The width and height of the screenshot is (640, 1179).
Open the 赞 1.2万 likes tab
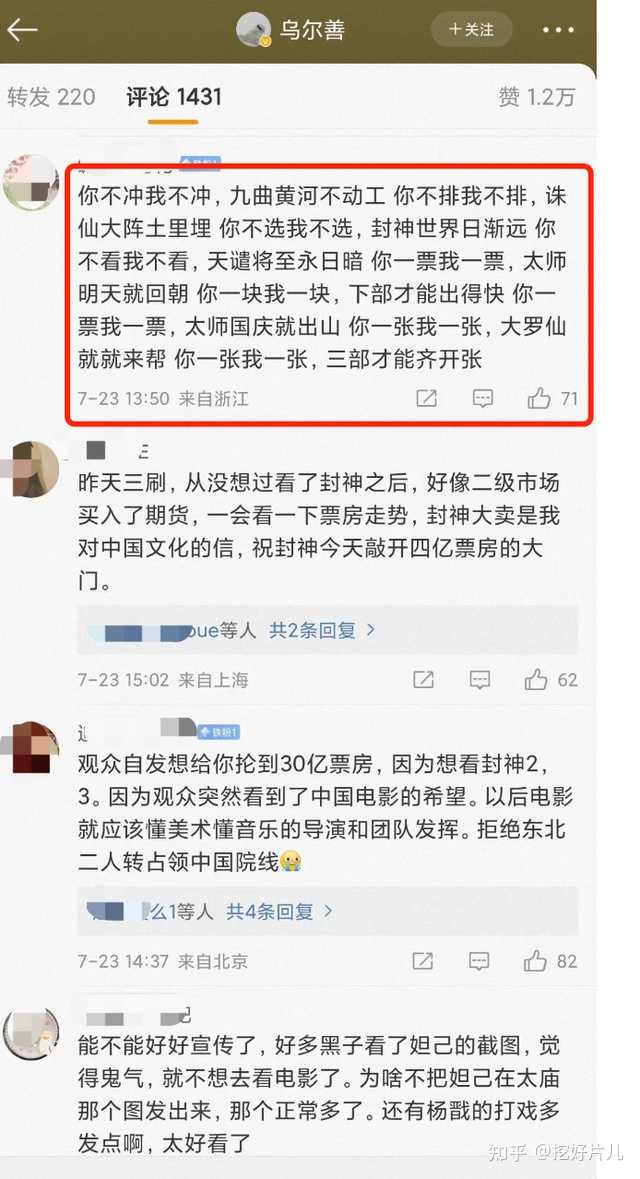[536, 97]
